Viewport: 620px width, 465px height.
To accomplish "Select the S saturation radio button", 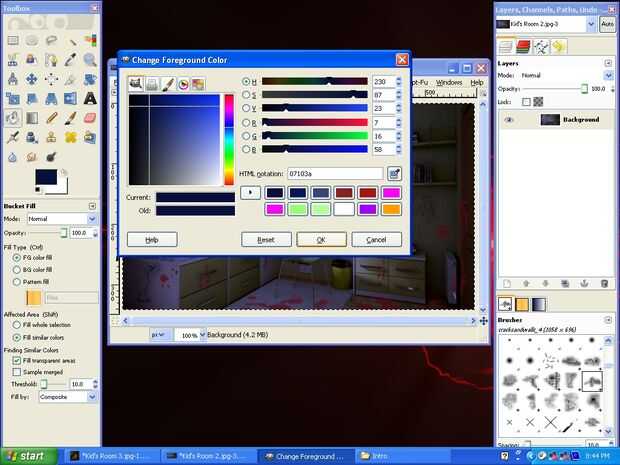I will (246, 95).
